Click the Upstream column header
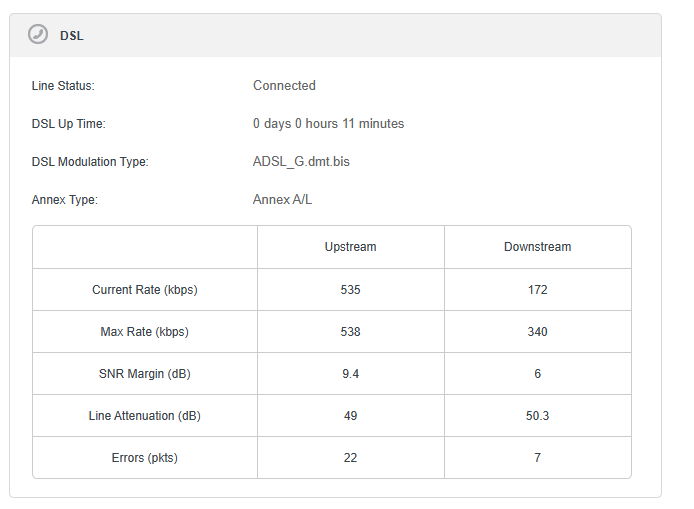 [x=350, y=247]
